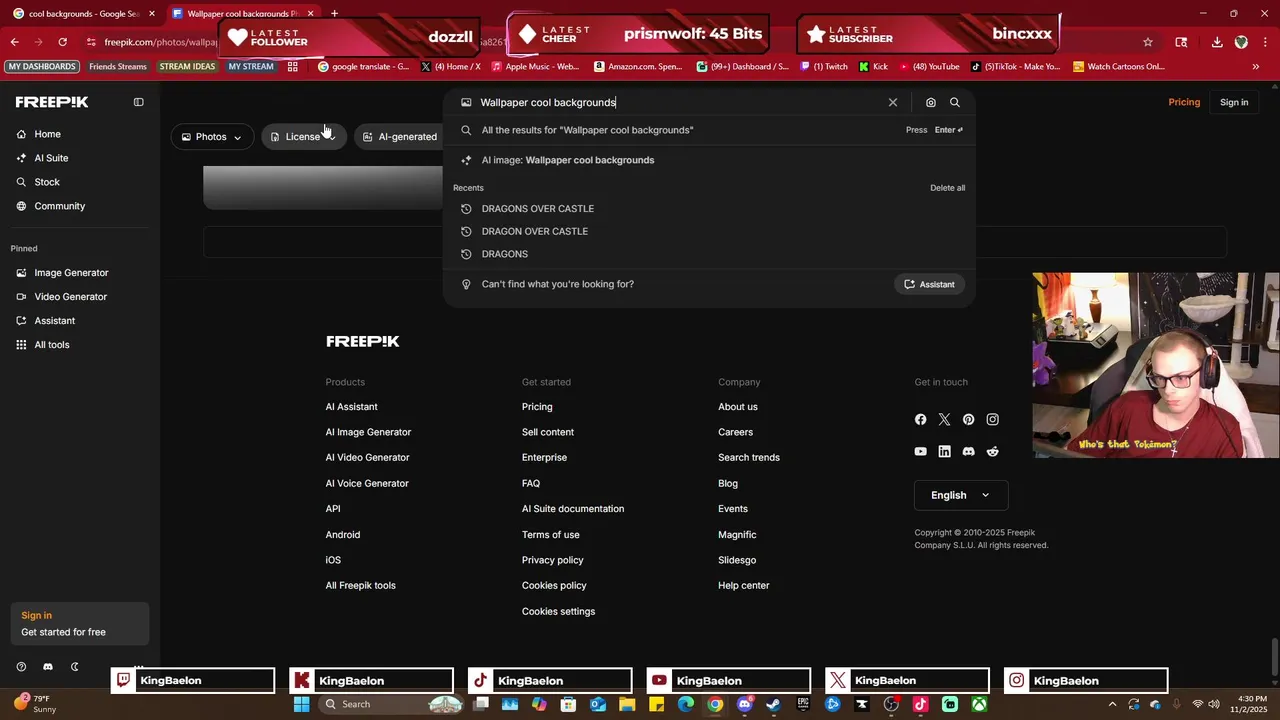The width and height of the screenshot is (1280, 720).
Task: Open File Explorer from taskbar
Action: pos(627,704)
